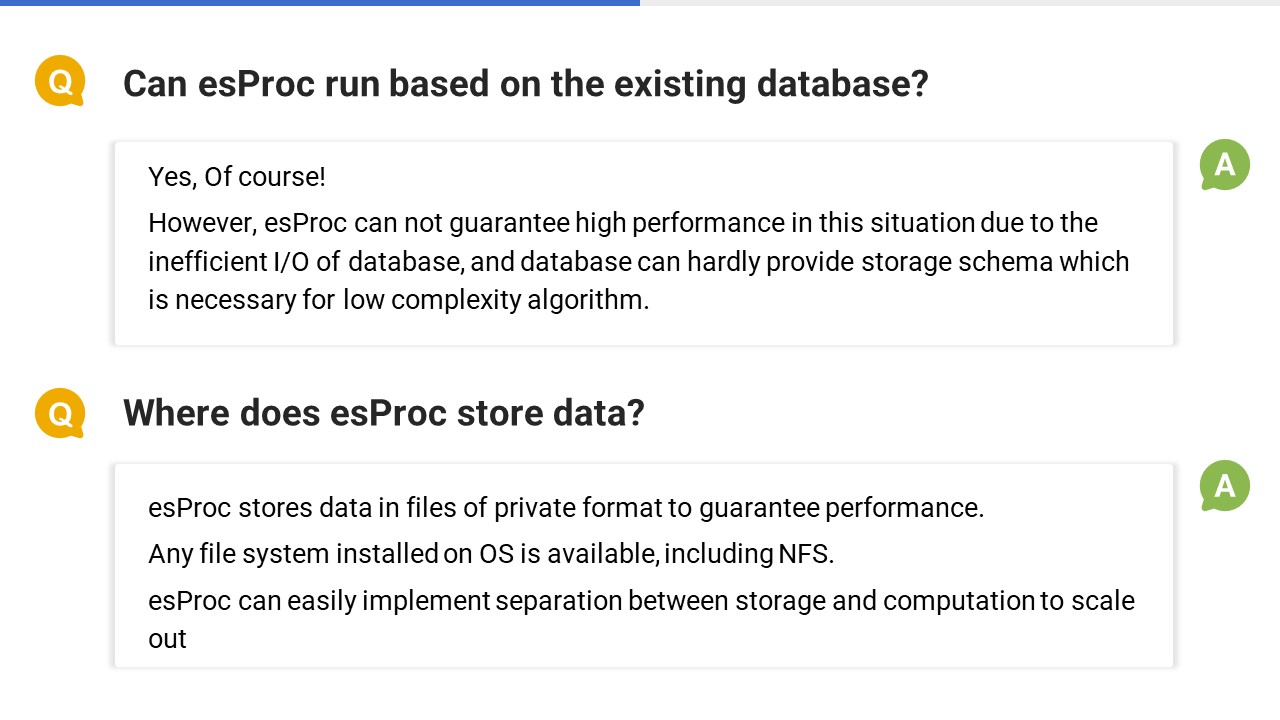Viewport: 1280px width, 720px height.
Task: Click the word 'NFS' in the second answer
Action: click(x=804, y=554)
